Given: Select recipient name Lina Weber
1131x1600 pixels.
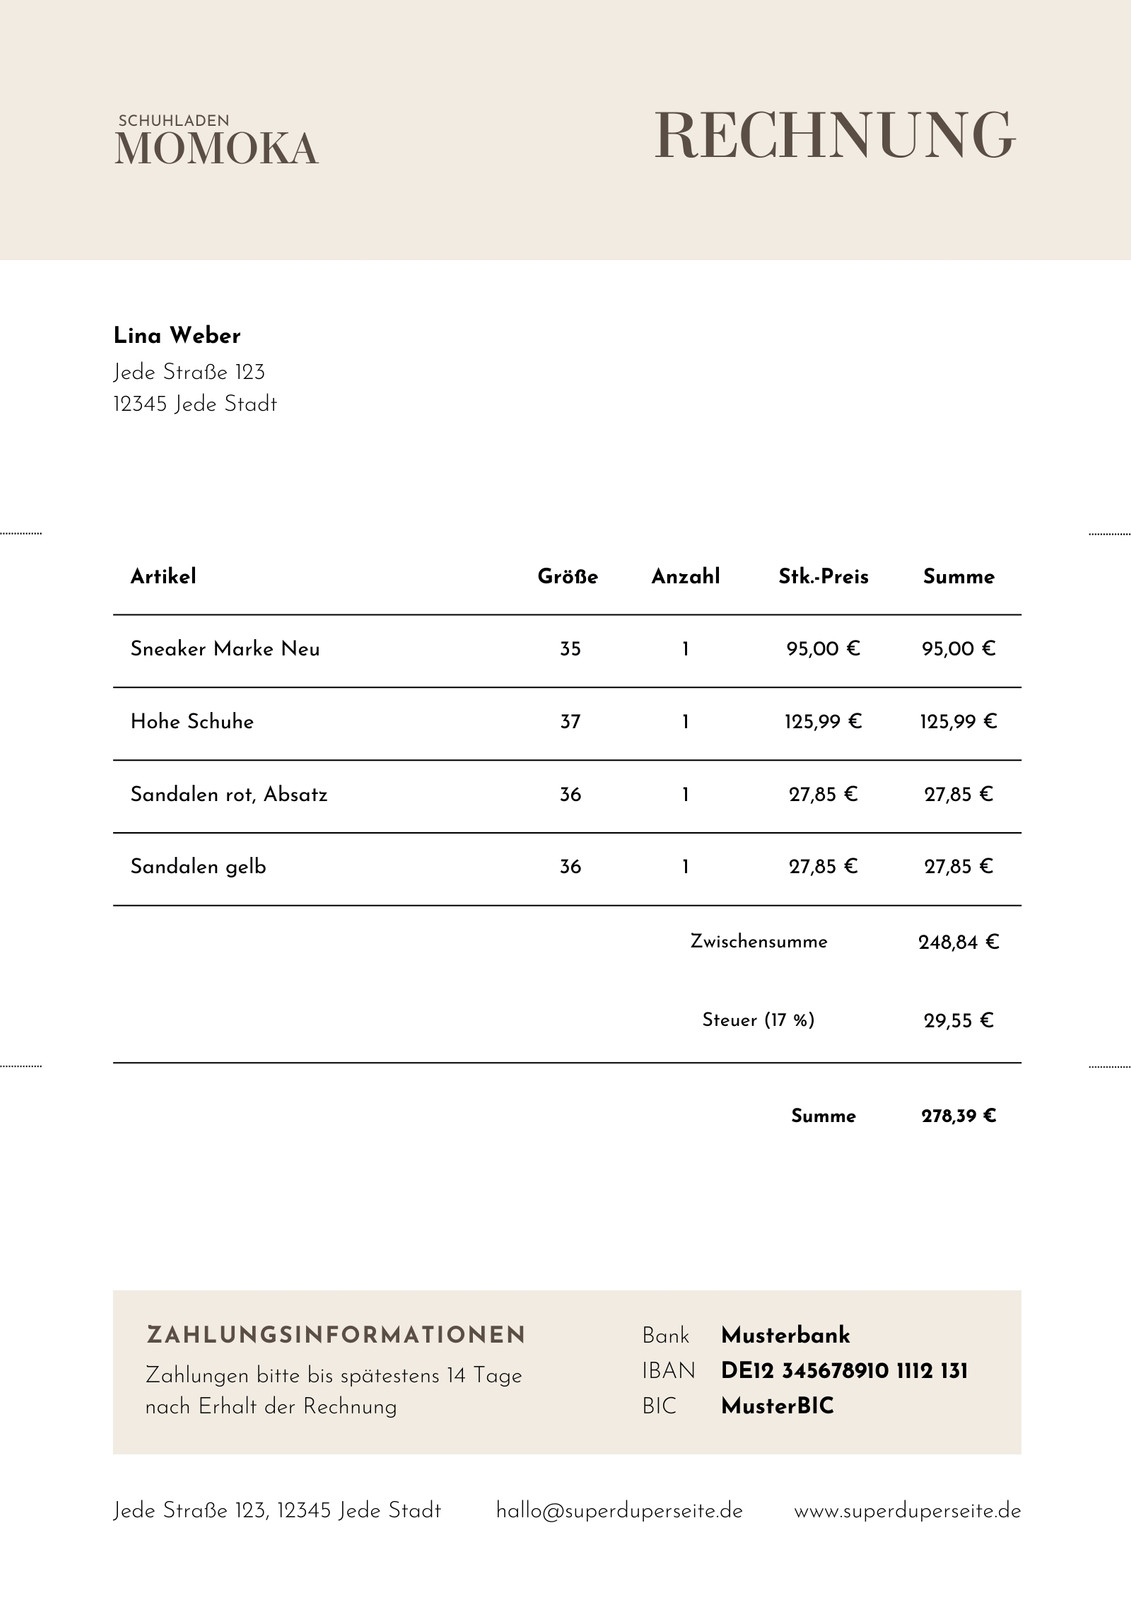Looking at the screenshot, I should click(177, 335).
